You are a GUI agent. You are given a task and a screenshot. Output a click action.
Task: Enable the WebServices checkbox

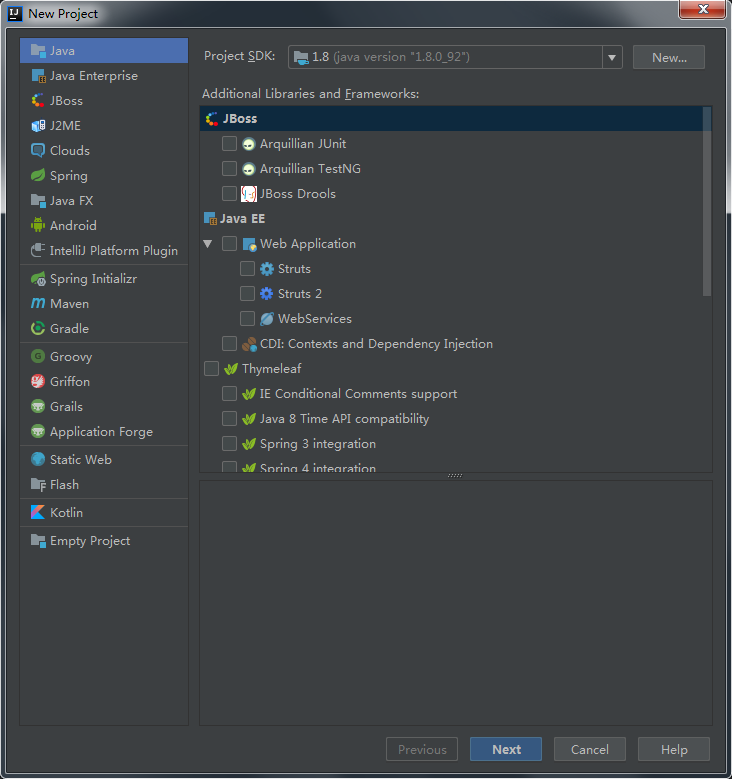(x=247, y=318)
